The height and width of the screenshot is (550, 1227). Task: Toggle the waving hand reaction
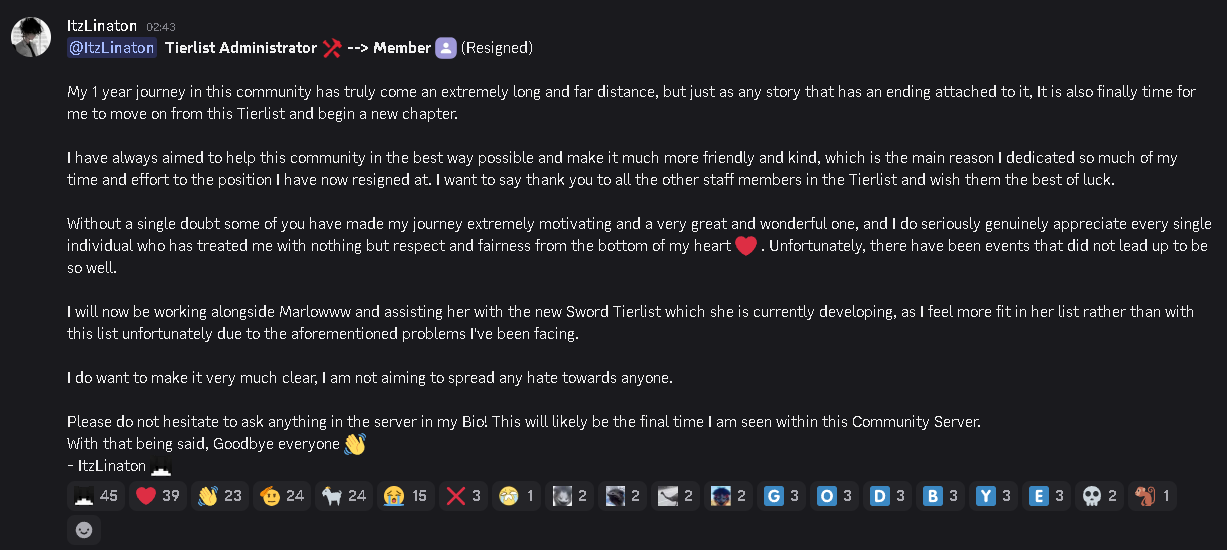point(219,496)
